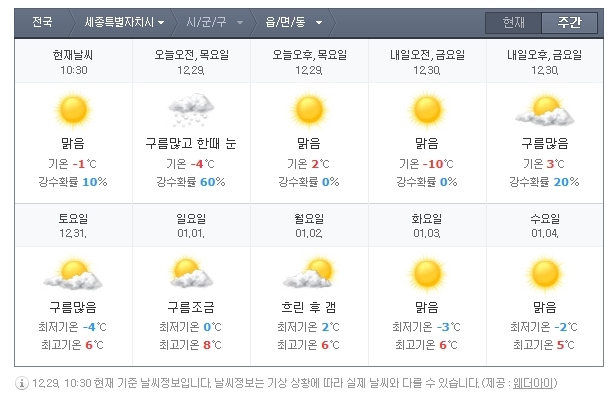Click the sun icon for 내일오전 금요일

tap(427, 111)
